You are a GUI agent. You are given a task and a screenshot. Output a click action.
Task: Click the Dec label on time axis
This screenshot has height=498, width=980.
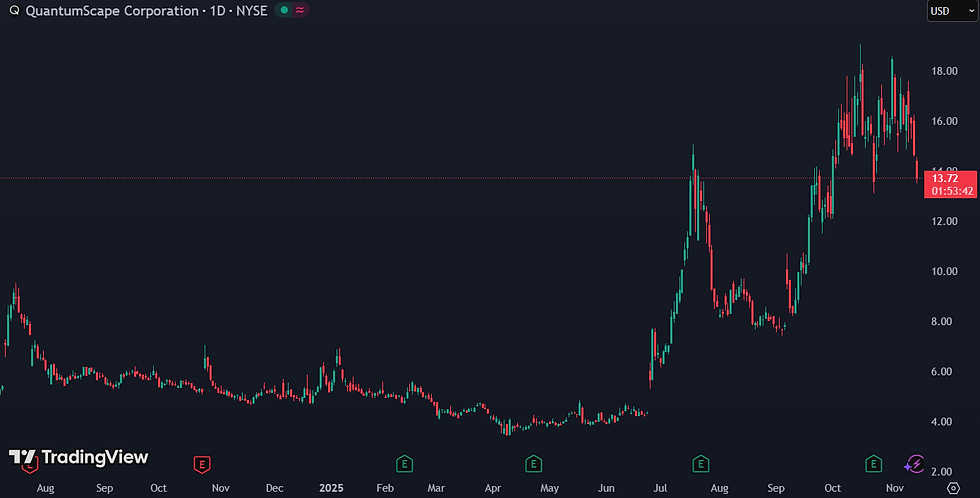[274, 488]
